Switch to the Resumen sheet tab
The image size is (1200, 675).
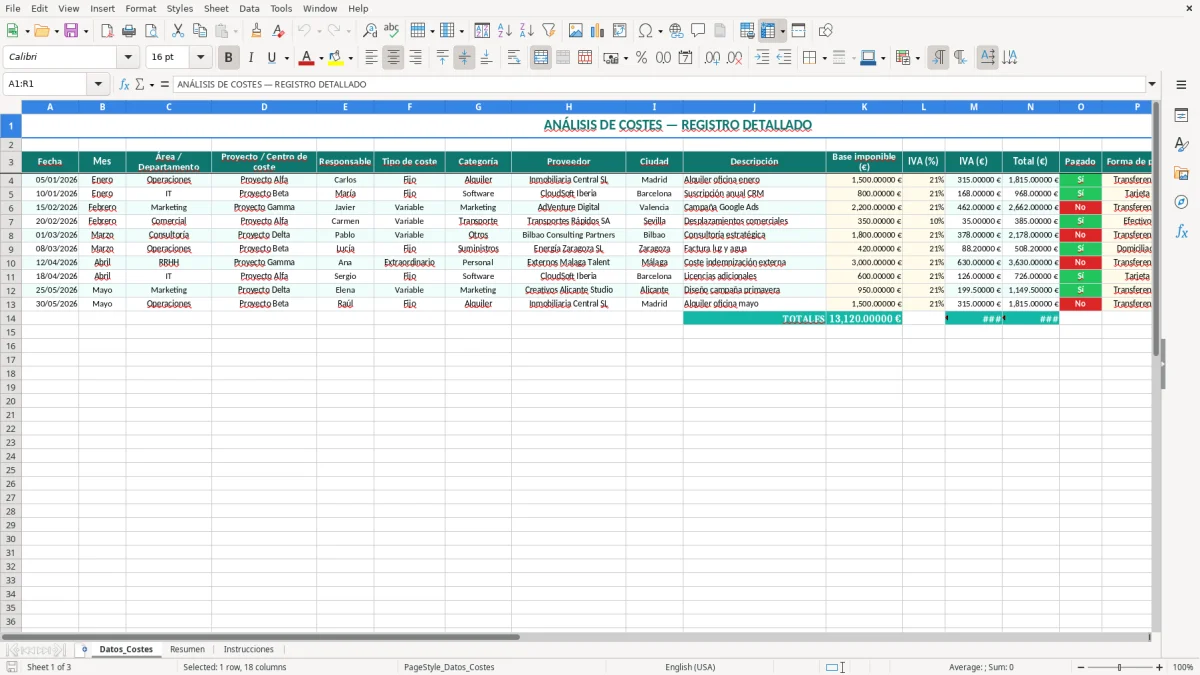point(187,649)
